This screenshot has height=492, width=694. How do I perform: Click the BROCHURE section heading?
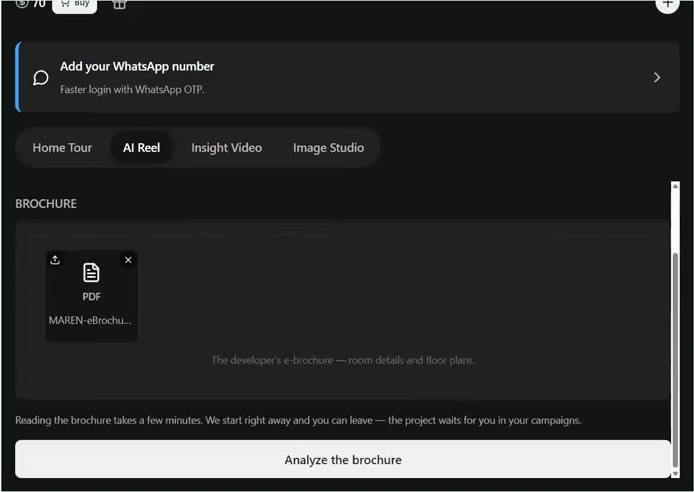point(46,204)
